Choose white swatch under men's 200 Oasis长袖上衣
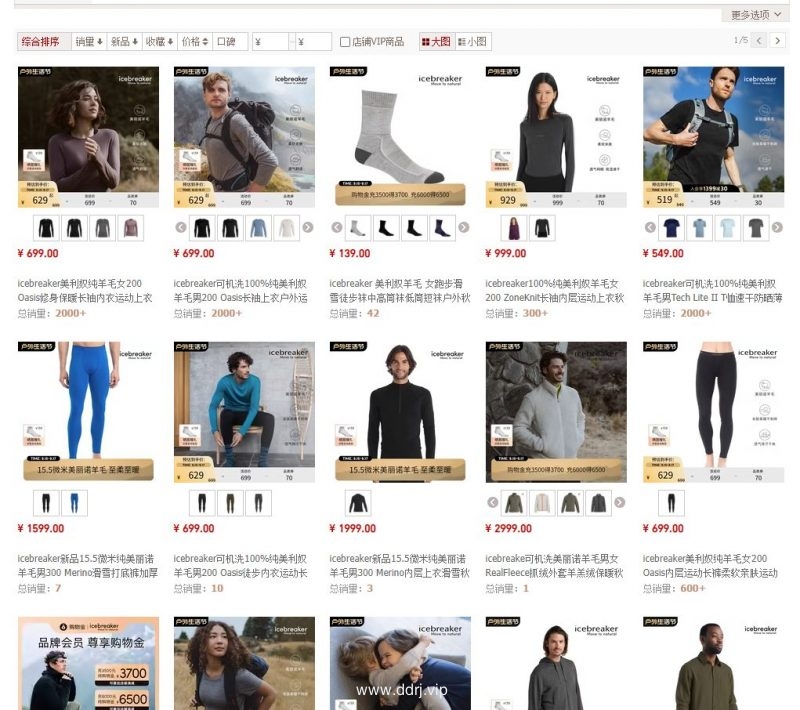 (x=287, y=228)
